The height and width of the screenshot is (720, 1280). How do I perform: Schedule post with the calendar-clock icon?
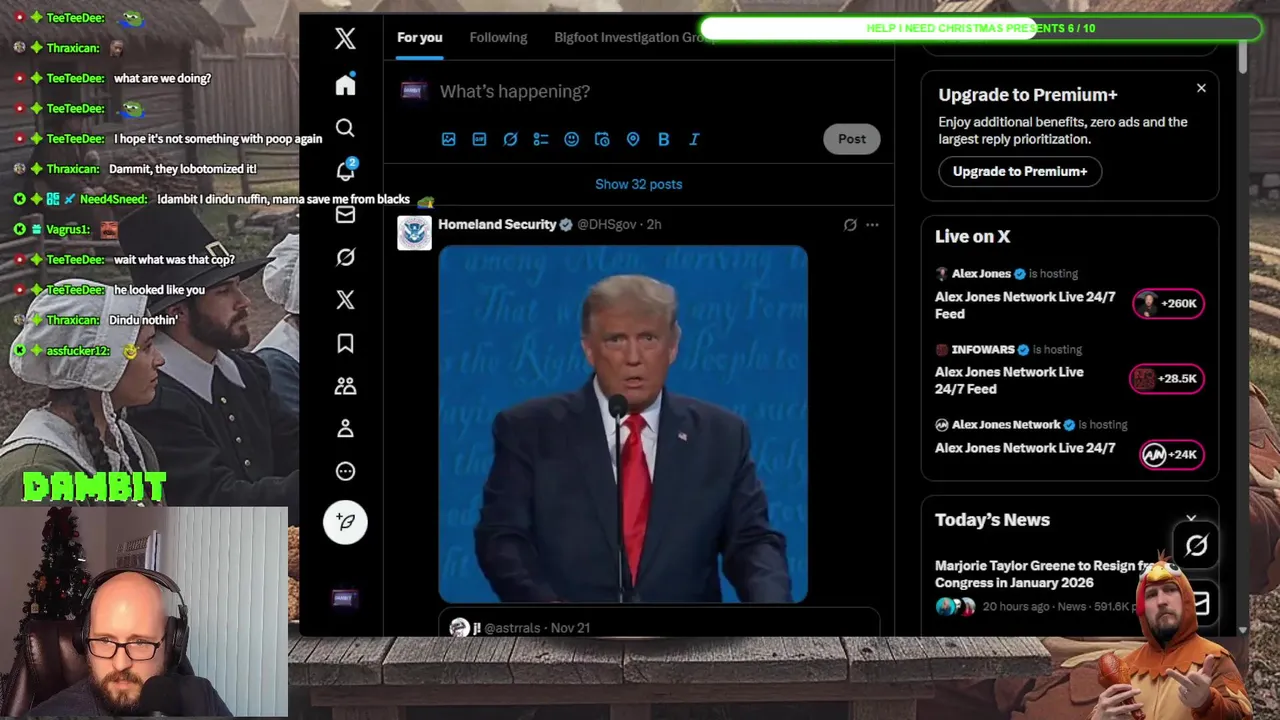click(x=602, y=139)
